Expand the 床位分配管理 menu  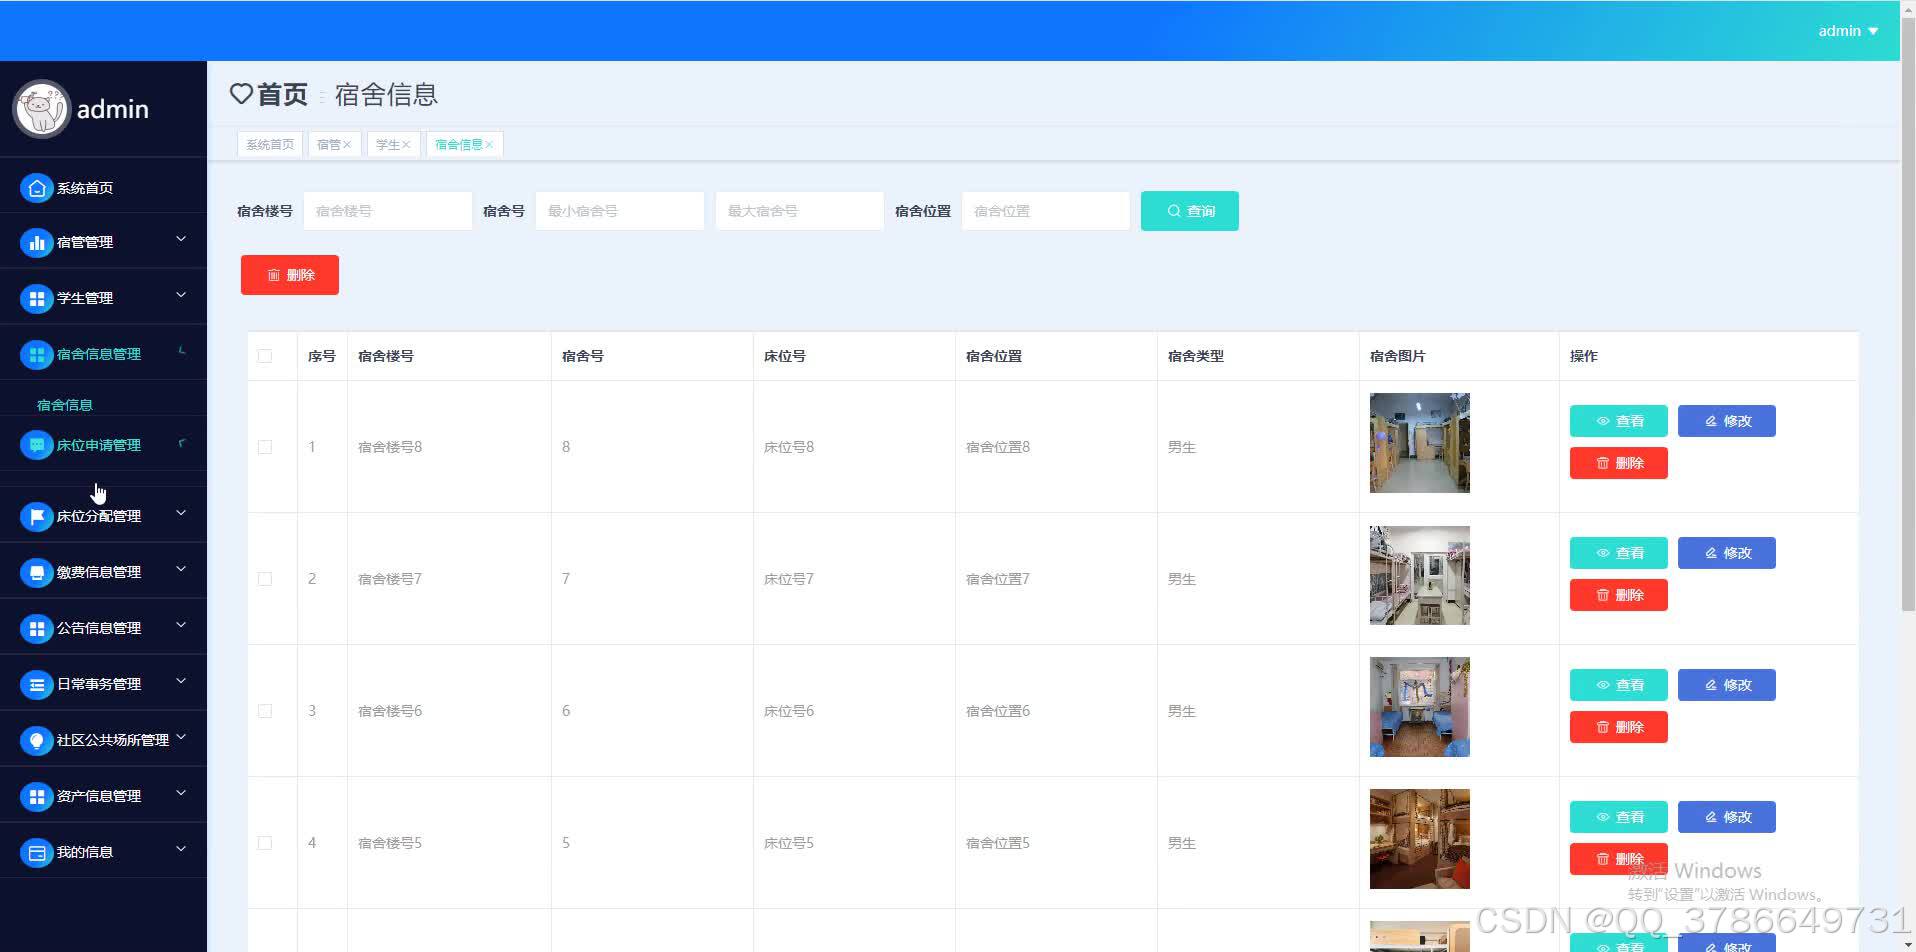point(103,515)
